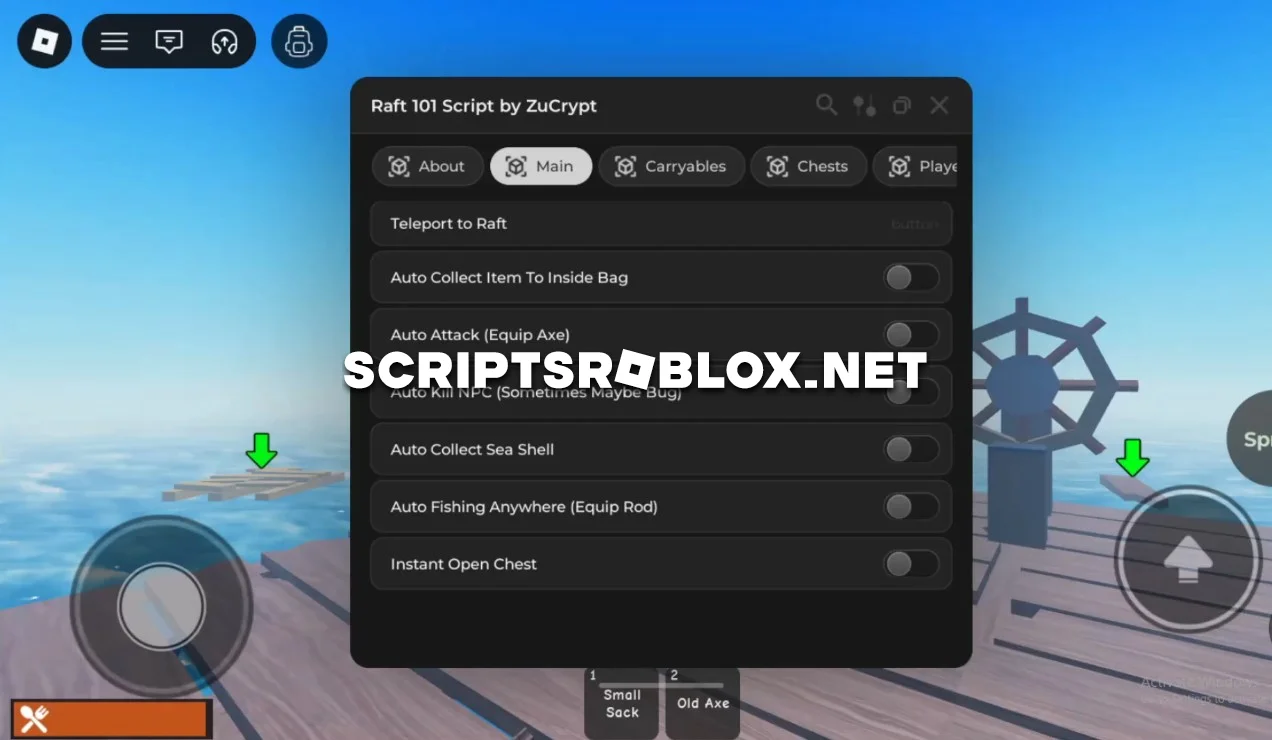Screen dimensions: 1272x740
Task: Turn on Auto Attack (Equip Axe)
Action: [x=910, y=334]
